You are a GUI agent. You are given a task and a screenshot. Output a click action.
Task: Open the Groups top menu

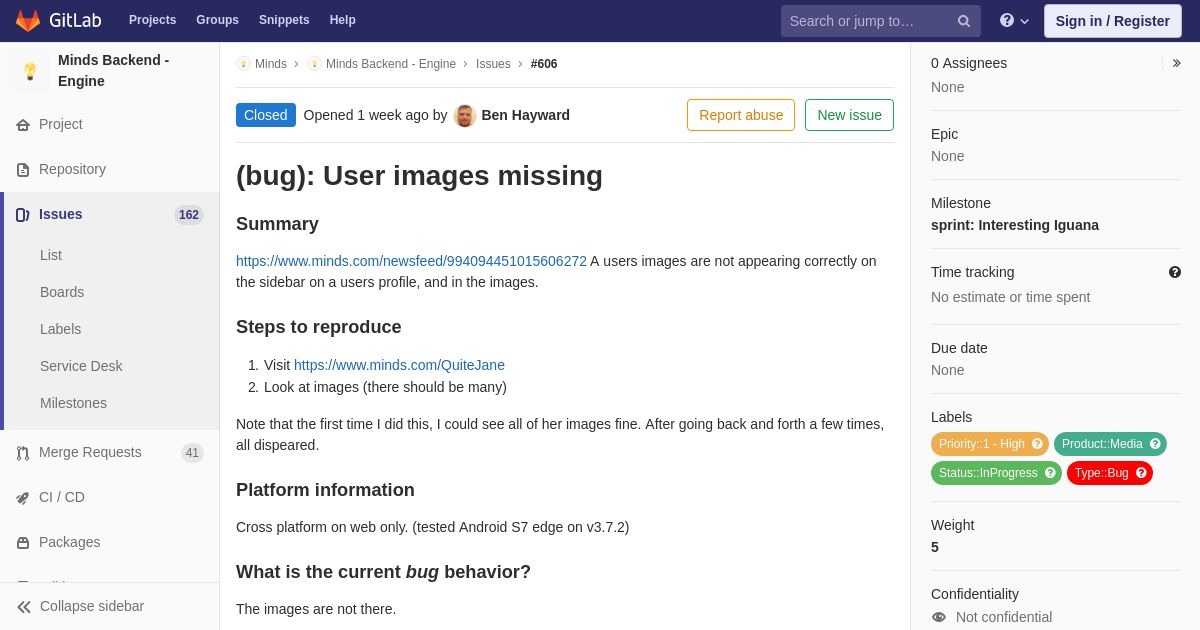point(217,20)
